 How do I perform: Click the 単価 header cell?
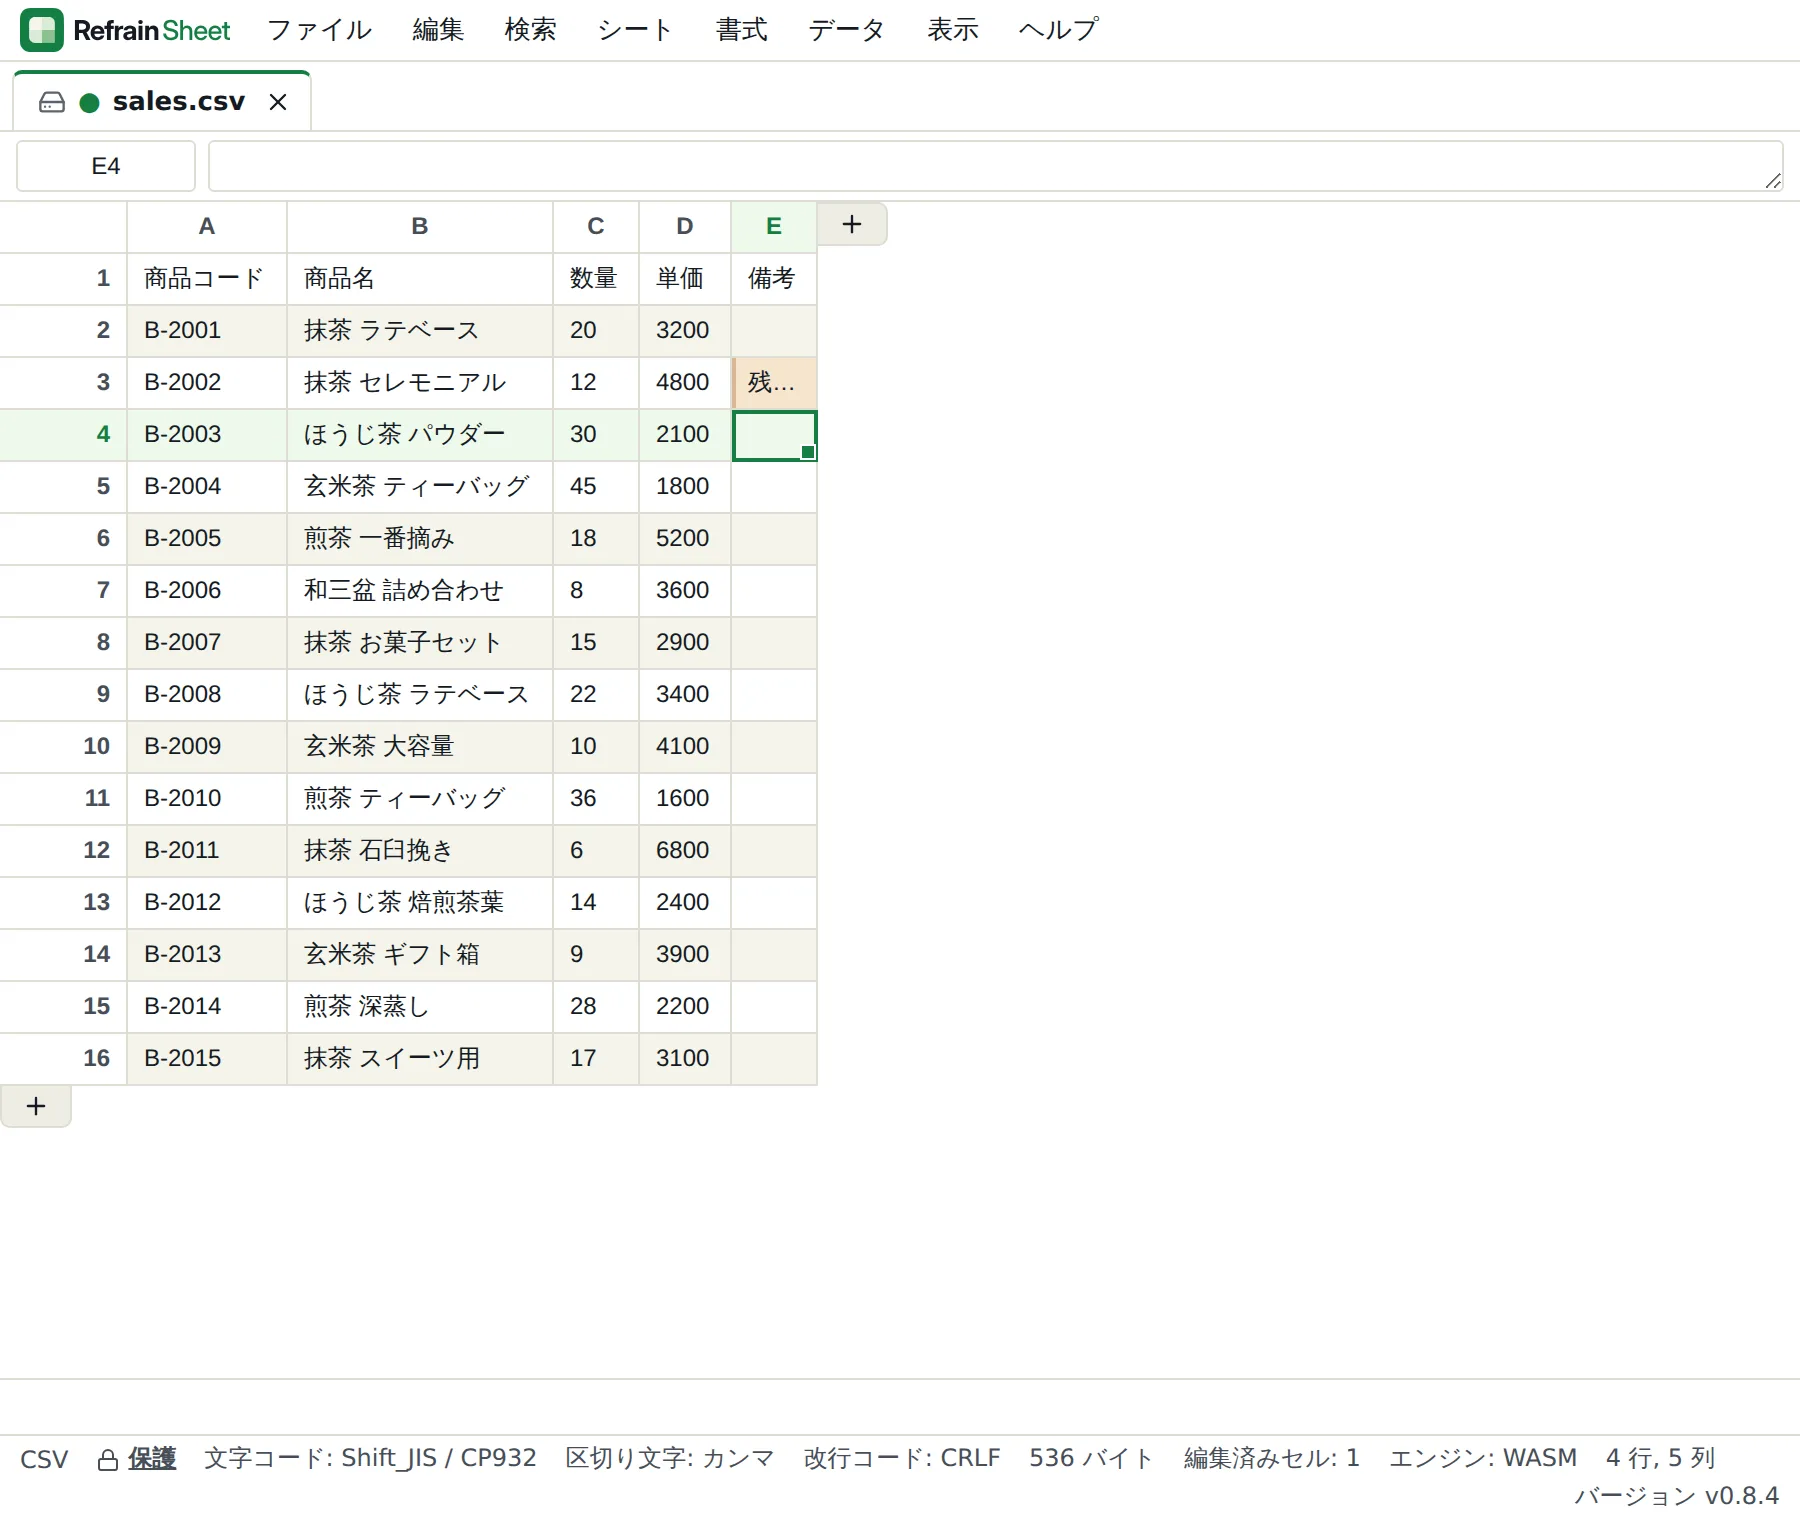click(685, 278)
